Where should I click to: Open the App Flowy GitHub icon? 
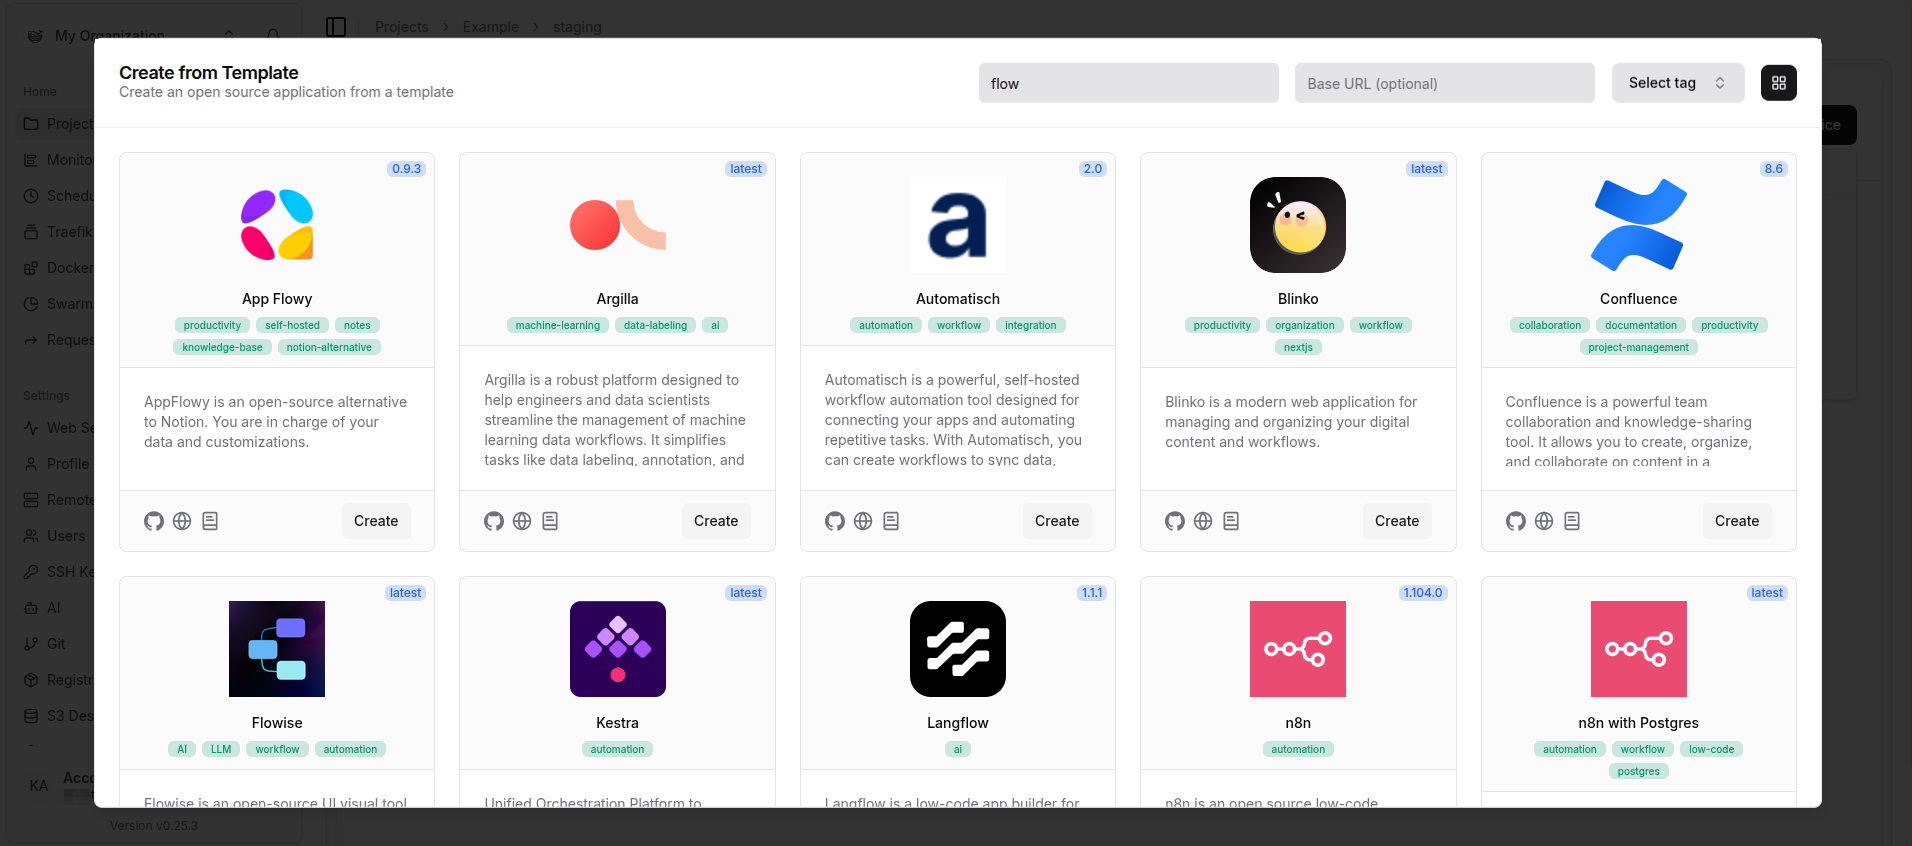[x=154, y=521]
